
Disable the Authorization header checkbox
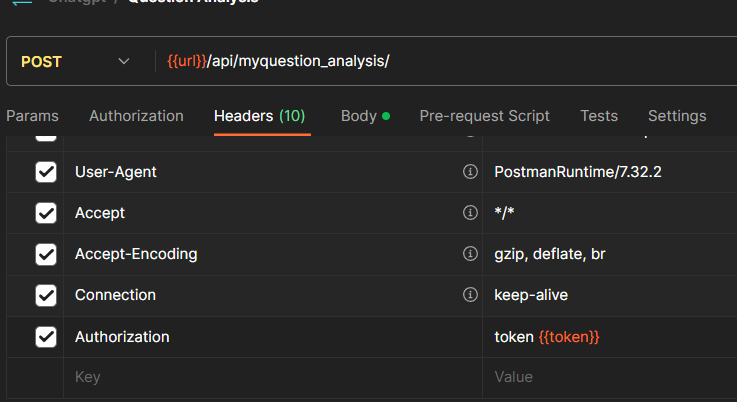[46, 337]
